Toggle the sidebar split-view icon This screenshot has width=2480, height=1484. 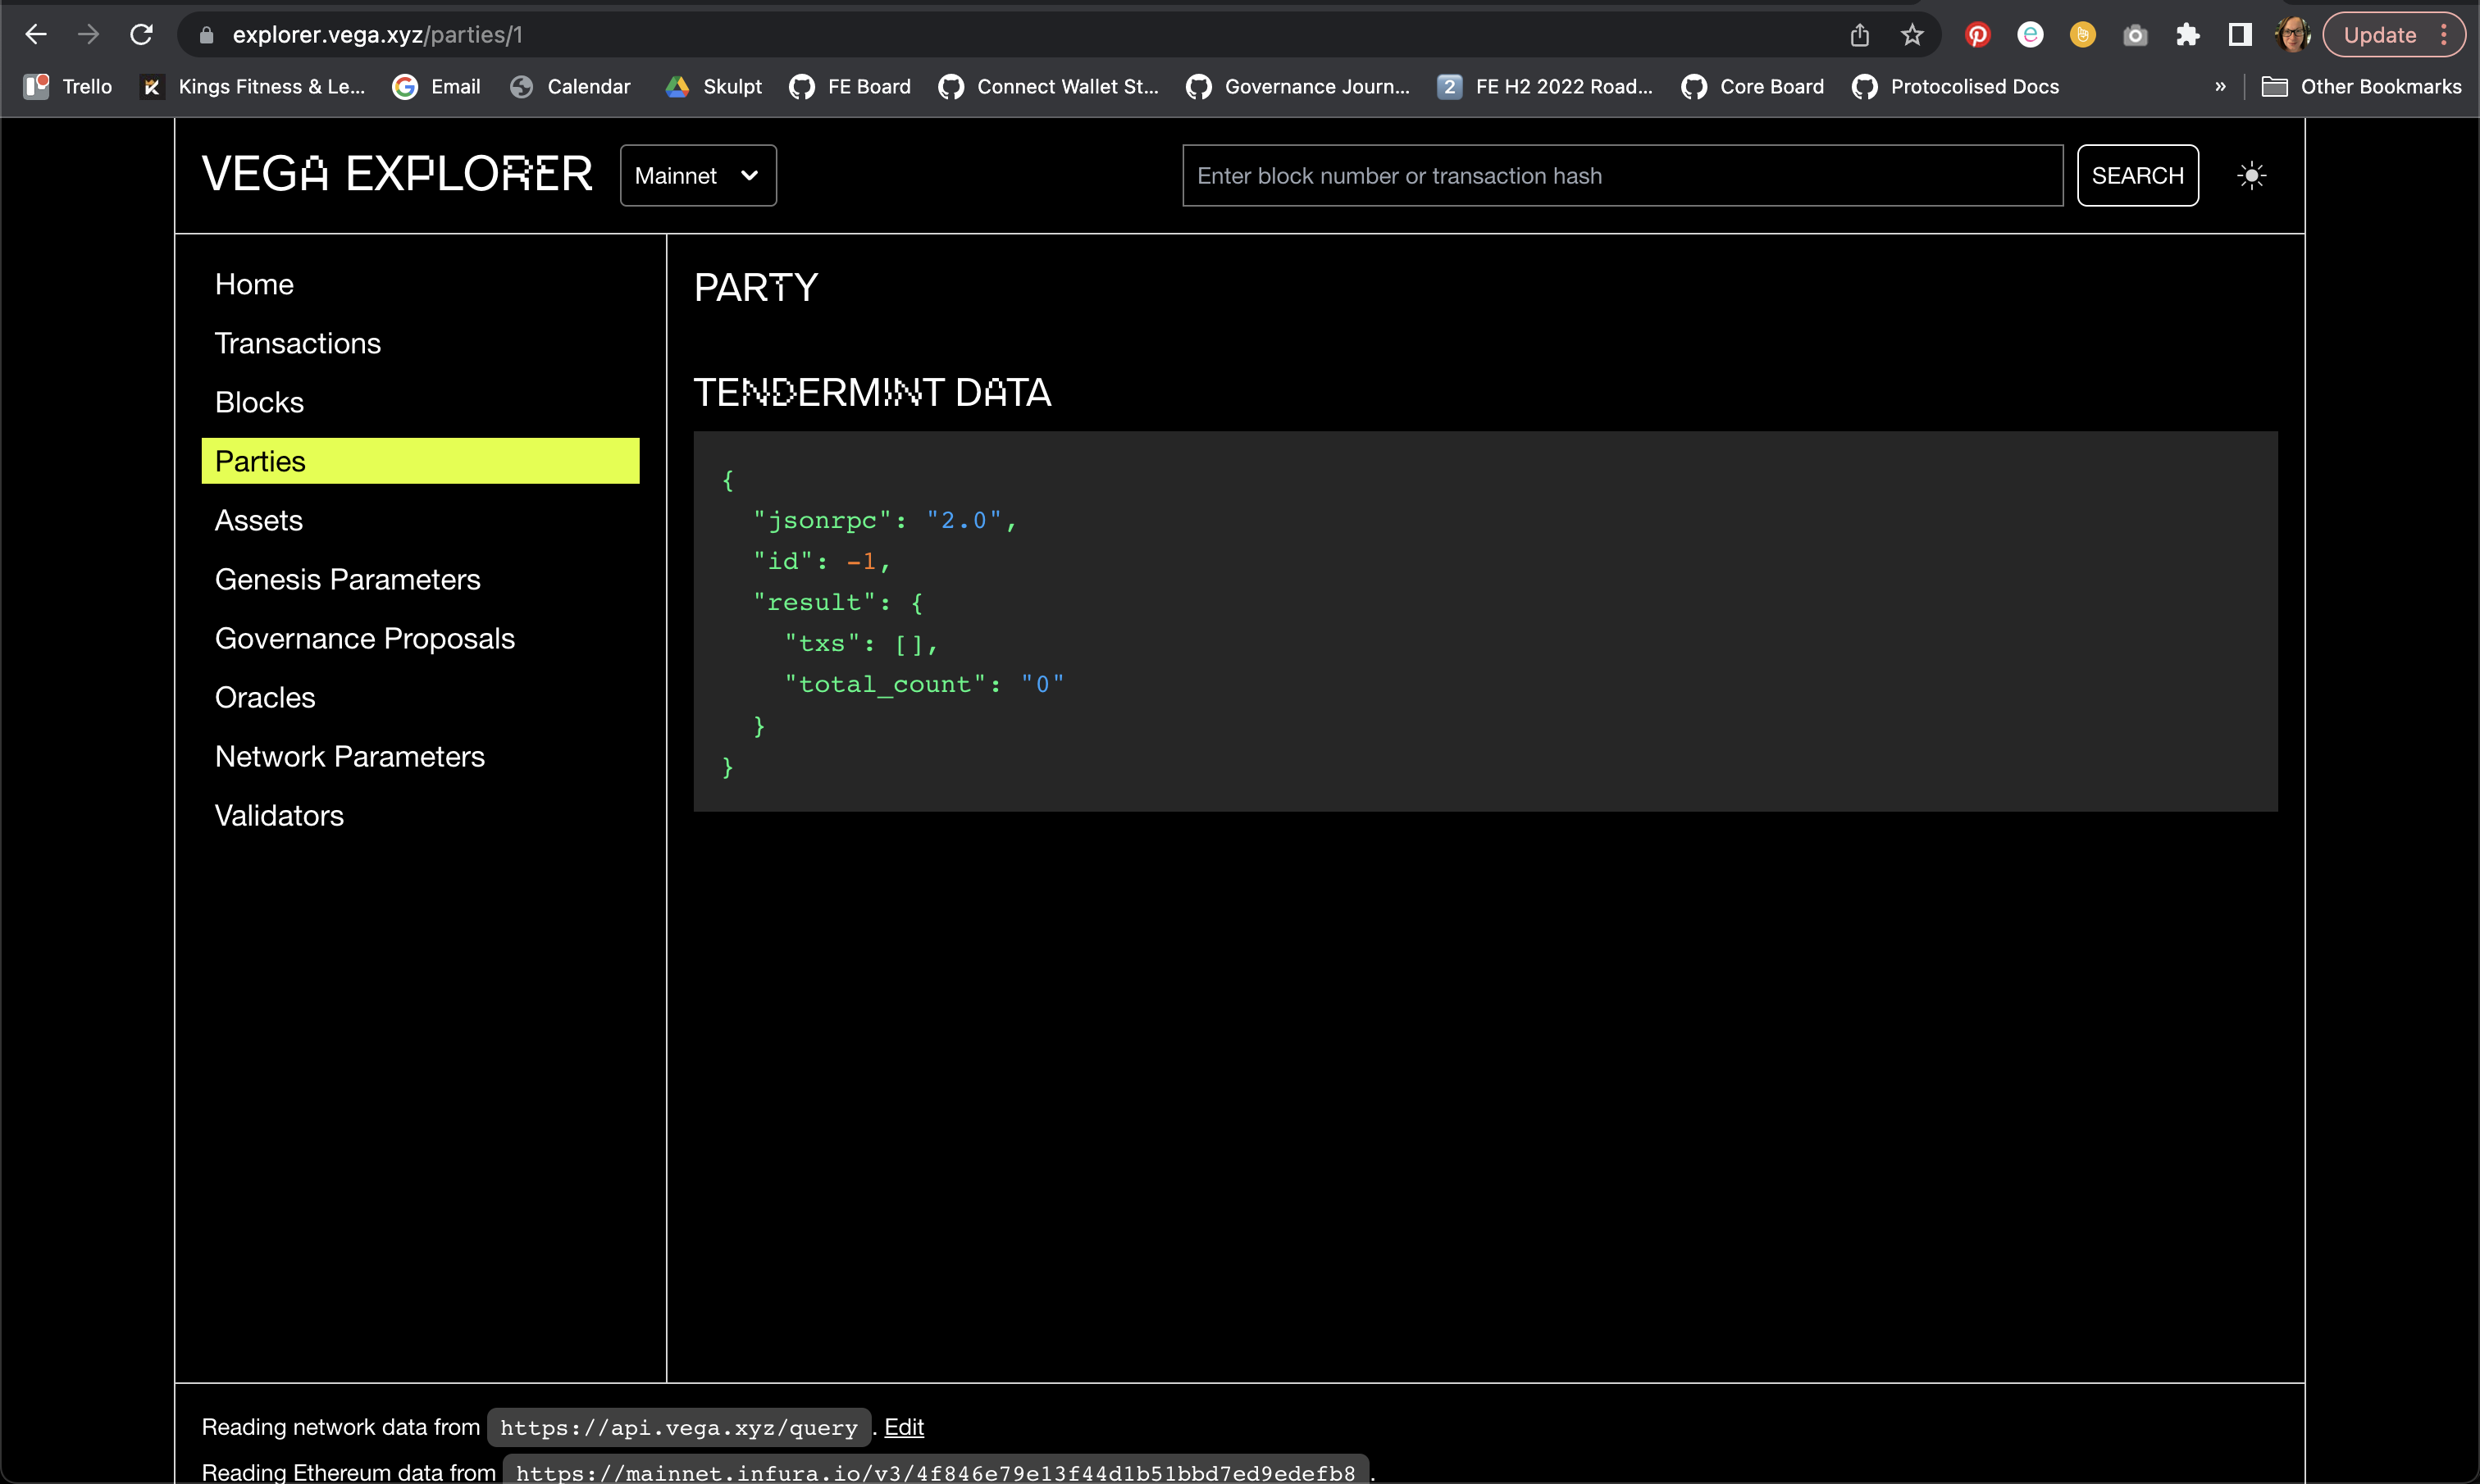coord(2240,34)
